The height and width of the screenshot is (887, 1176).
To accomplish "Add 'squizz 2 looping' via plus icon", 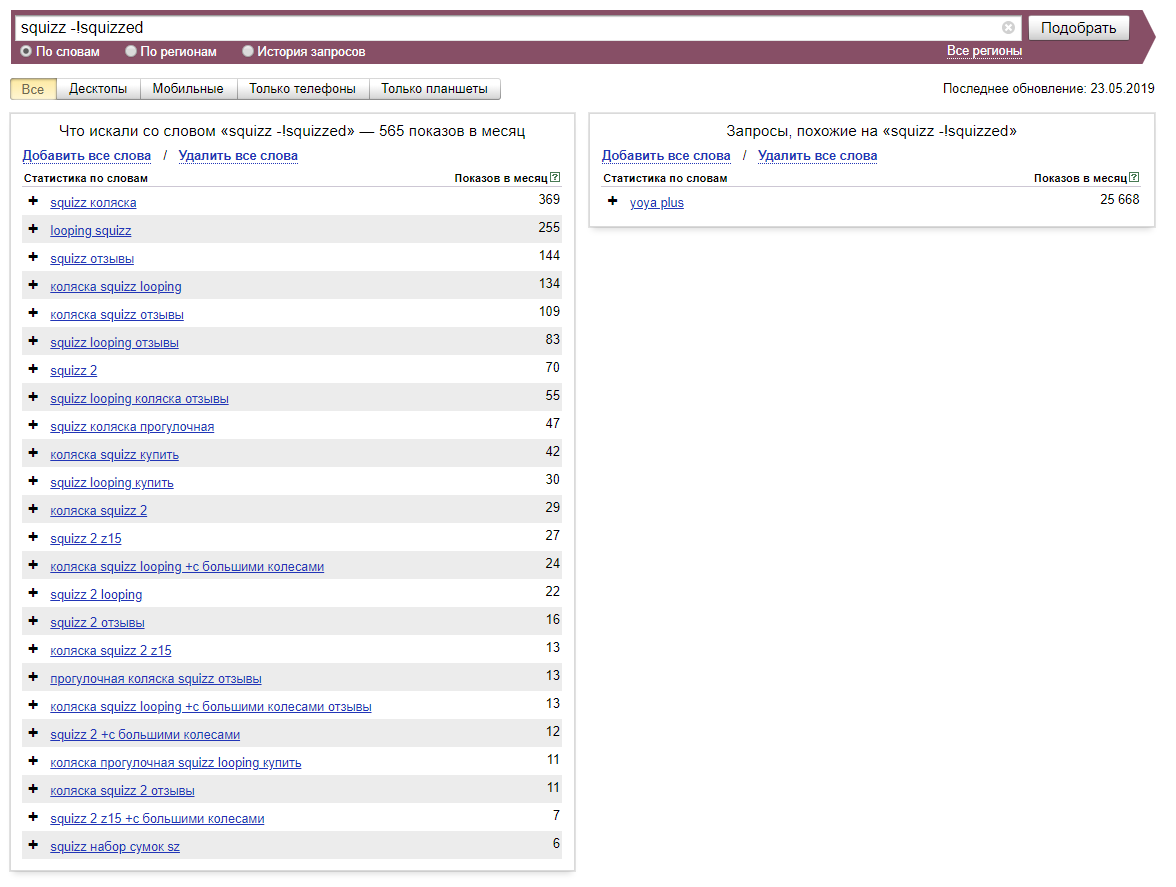I will [x=33, y=593].
